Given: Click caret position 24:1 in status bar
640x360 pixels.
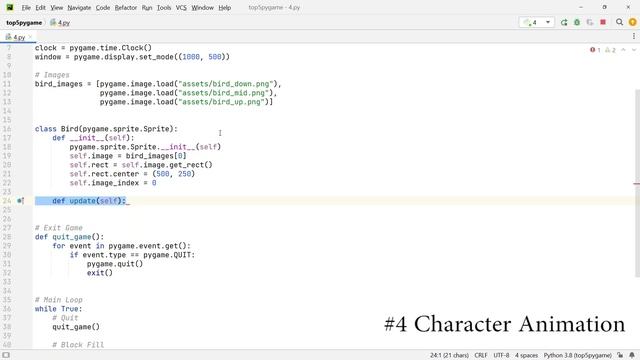Looking at the screenshot, I should coord(449,356).
